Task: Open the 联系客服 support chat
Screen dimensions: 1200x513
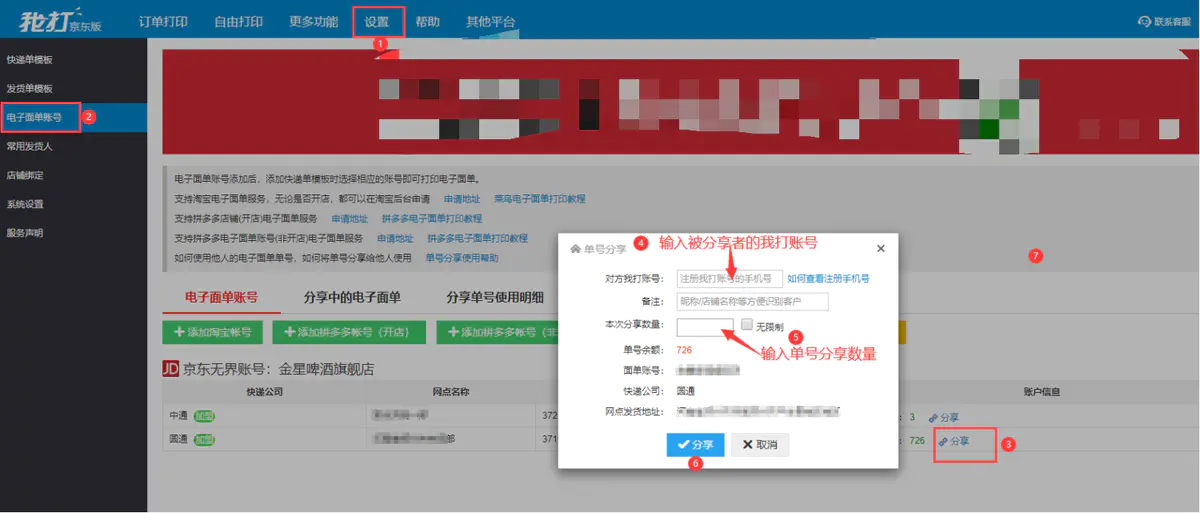Action: pos(1166,21)
